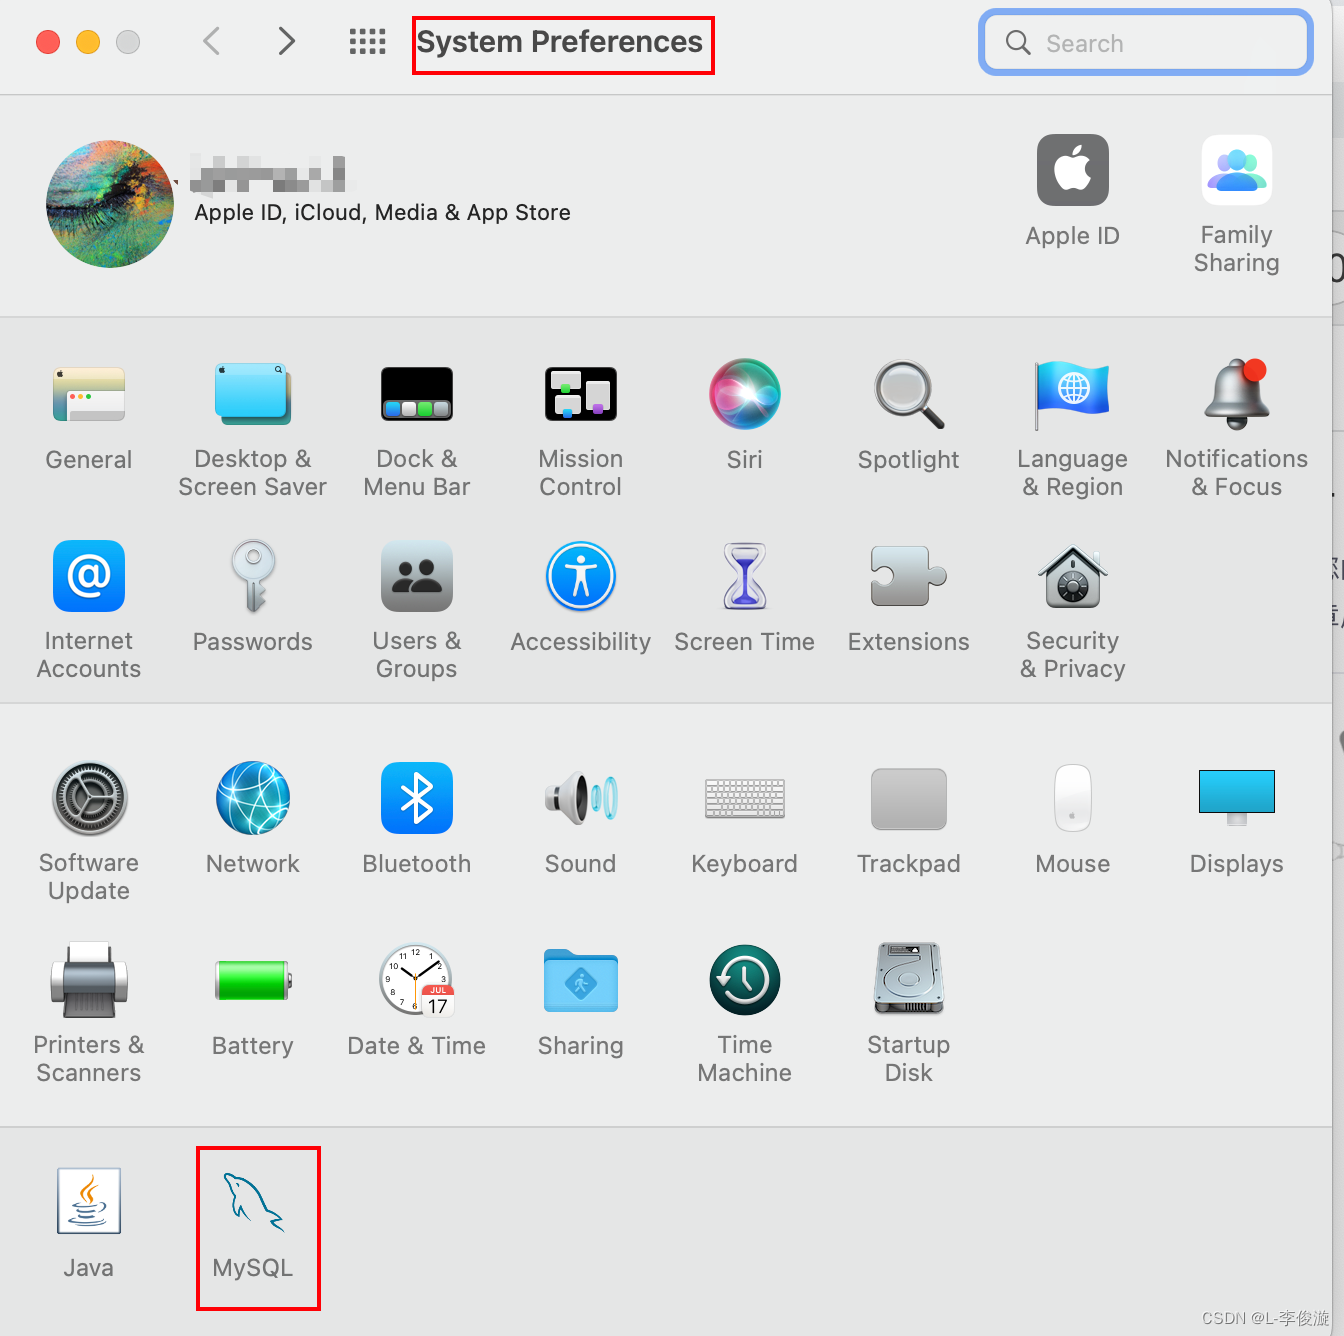Screen dimensions: 1344x1336
Task: Show all preferences grid button
Action: (367, 41)
